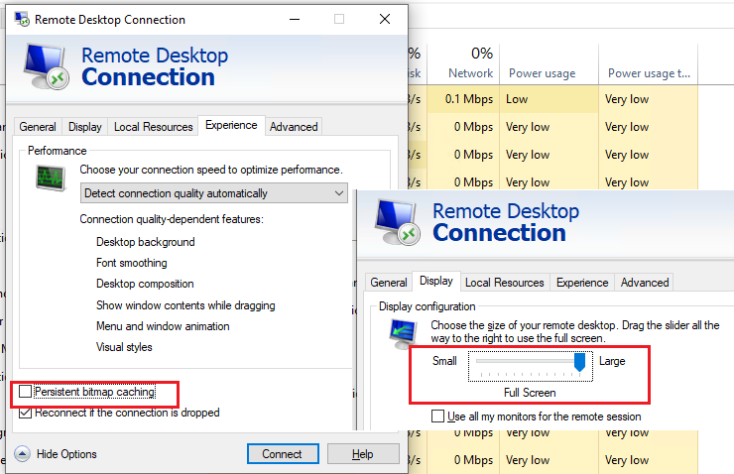The height and width of the screenshot is (474, 734).
Task: Switch to the Local Resources tab in left dialog
Action: (x=153, y=127)
